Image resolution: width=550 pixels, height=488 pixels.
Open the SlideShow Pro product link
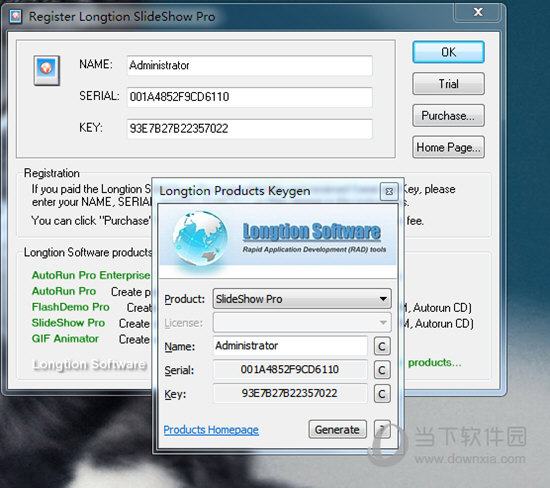(68, 323)
